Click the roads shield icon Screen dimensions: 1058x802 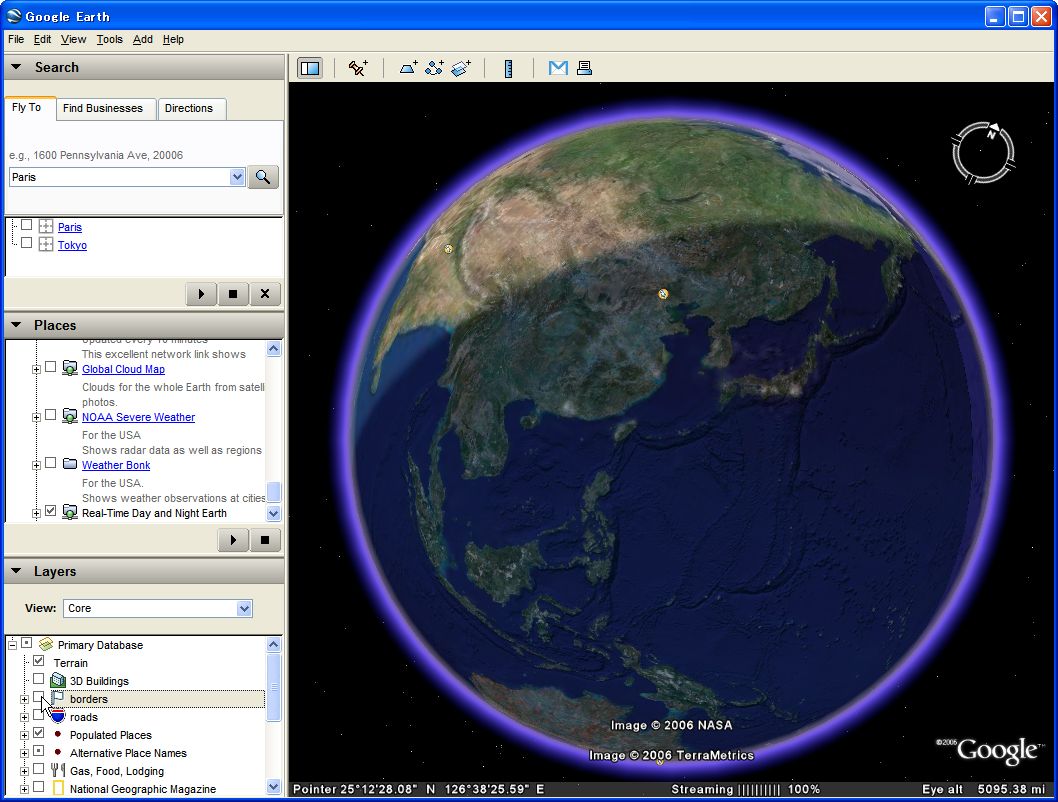(59, 716)
